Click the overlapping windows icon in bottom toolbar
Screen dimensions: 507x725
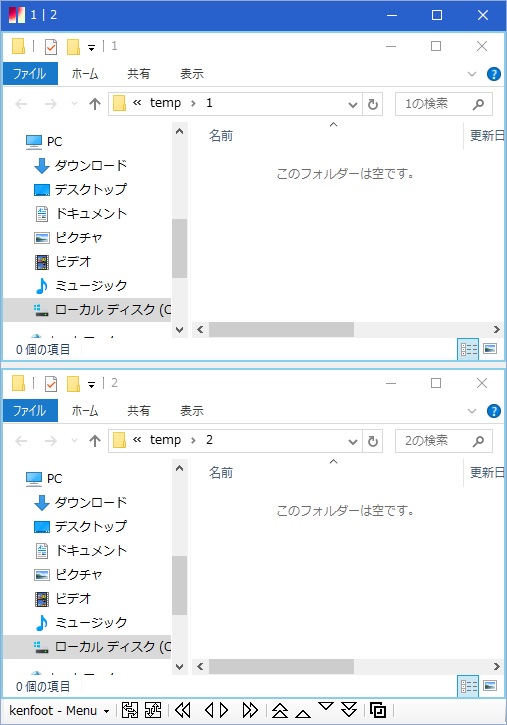coord(378,710)
